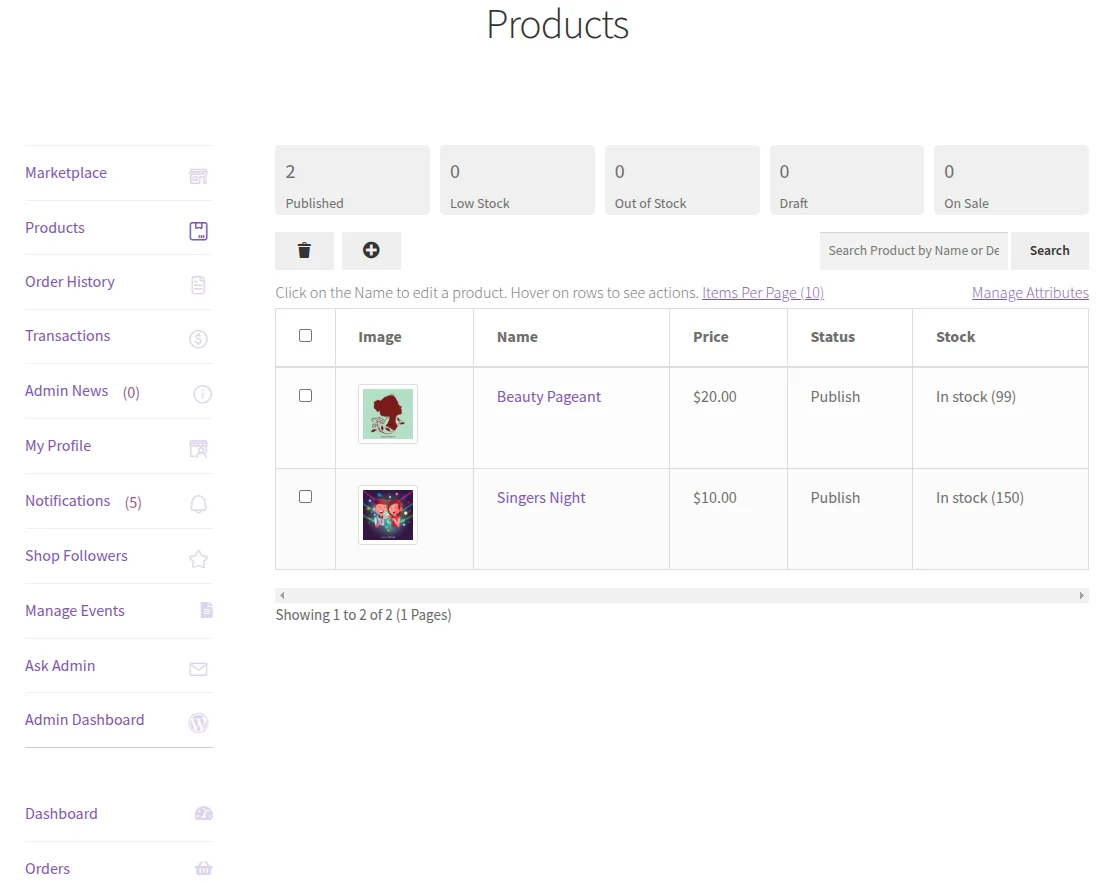This screenshot has width=1113, height=884.
Task: Open the Manage Attributes link
Action: pos(1030,292)
